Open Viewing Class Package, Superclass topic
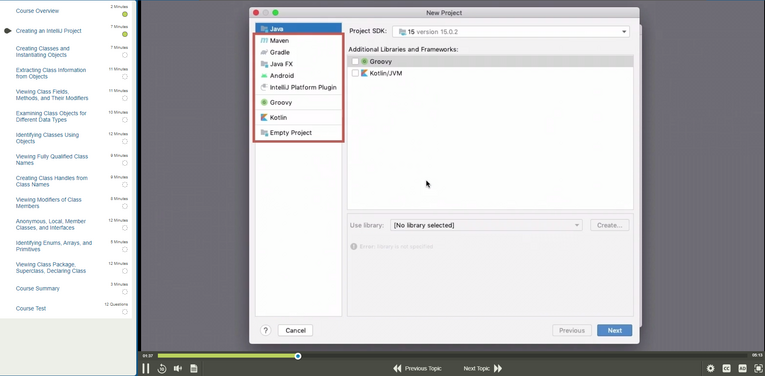This screenshot has width=765, height=376. 51,267
